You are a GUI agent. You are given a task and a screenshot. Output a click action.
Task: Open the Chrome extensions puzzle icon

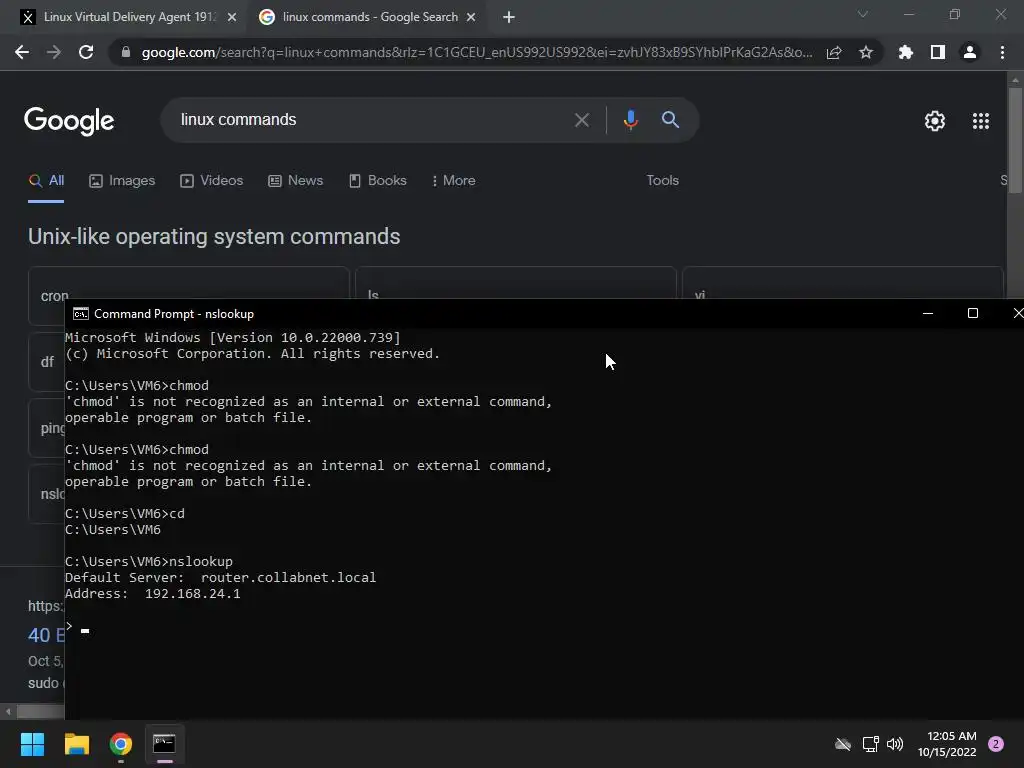(x=905, y=52)
